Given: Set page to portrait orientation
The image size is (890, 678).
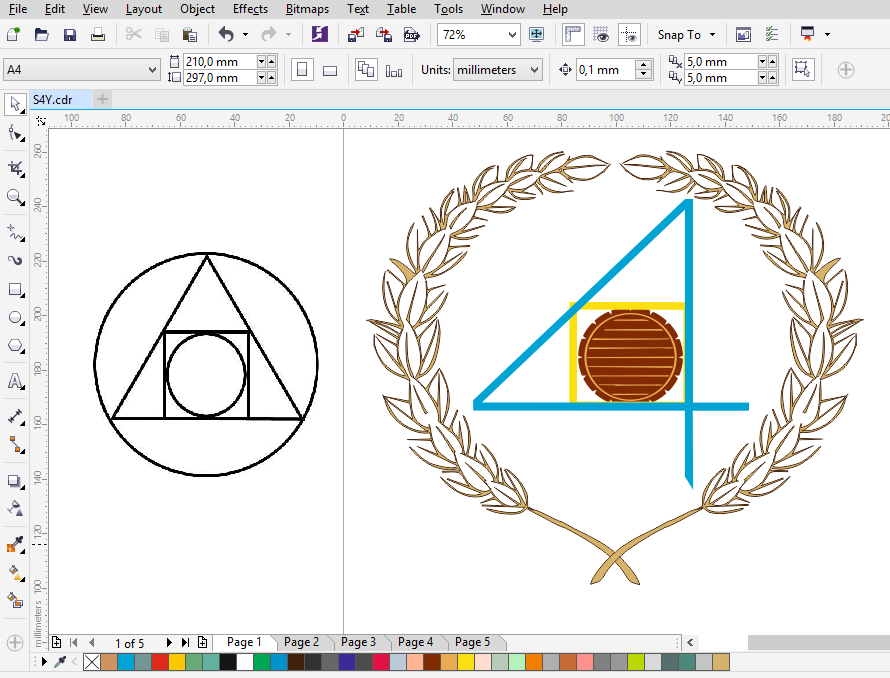Looking at the screenshot, I should [x=303, y=70].
